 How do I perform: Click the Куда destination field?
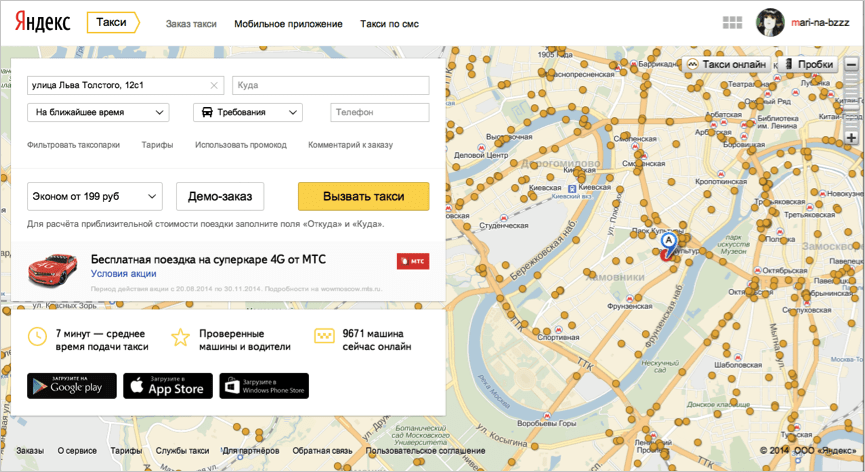pyautogui.click(x=330, y=85)
